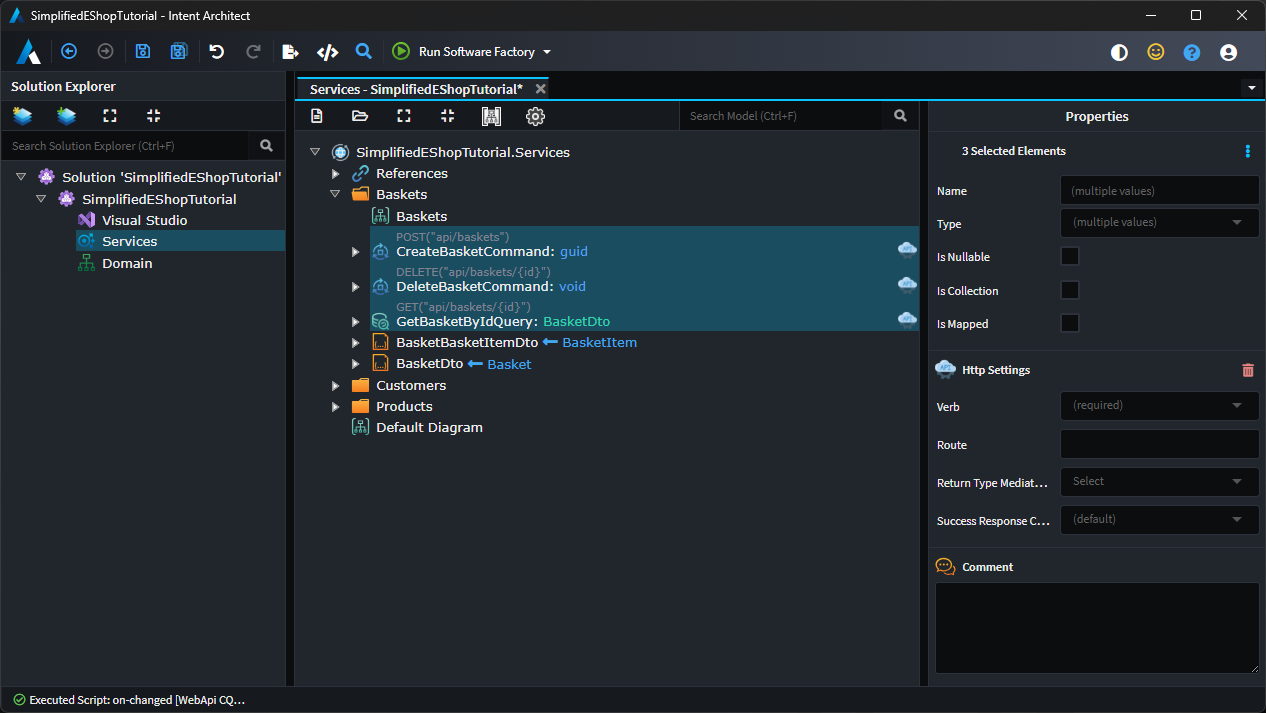Image resolution: width=1266 pixels, height=713 pixels.
Task: Expand the References node
Action: click(x=336, y=174)
